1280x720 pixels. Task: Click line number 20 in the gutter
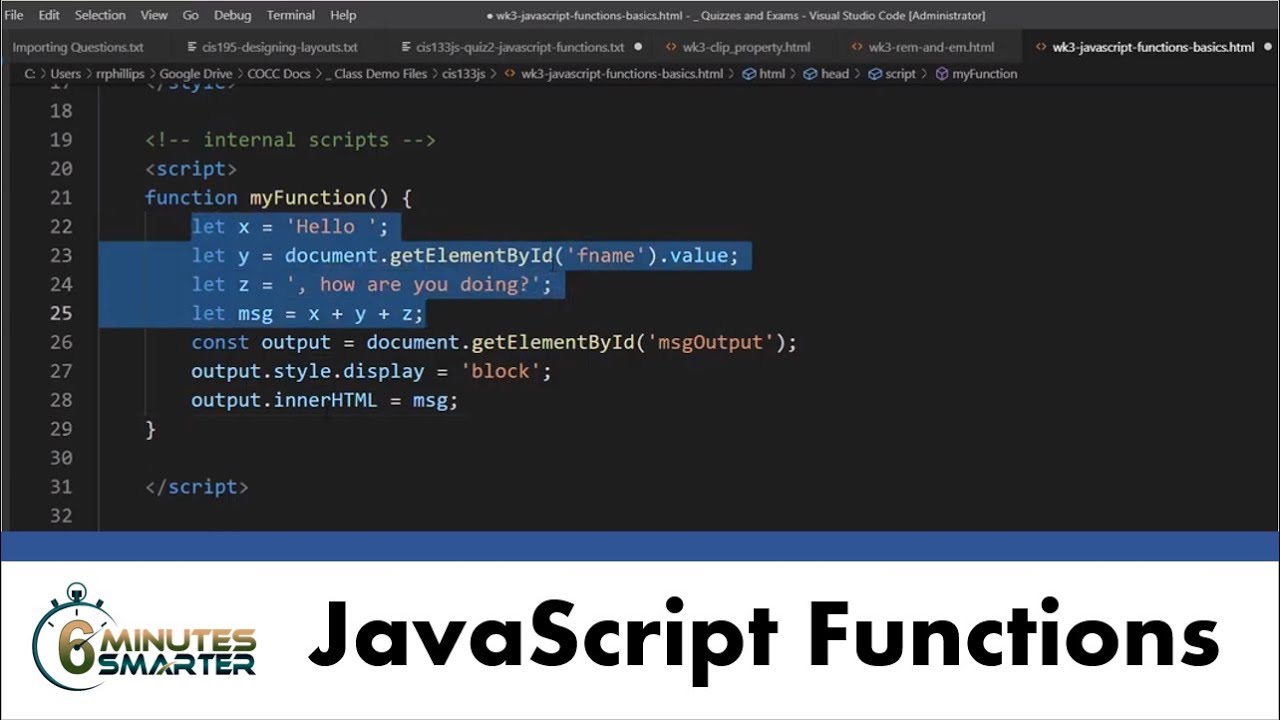pyautogui.click(x=60, y=169)
